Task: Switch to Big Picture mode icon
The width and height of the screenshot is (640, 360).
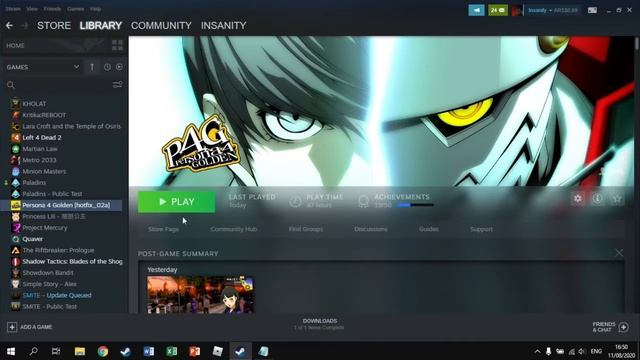Action: coord(592,10)
